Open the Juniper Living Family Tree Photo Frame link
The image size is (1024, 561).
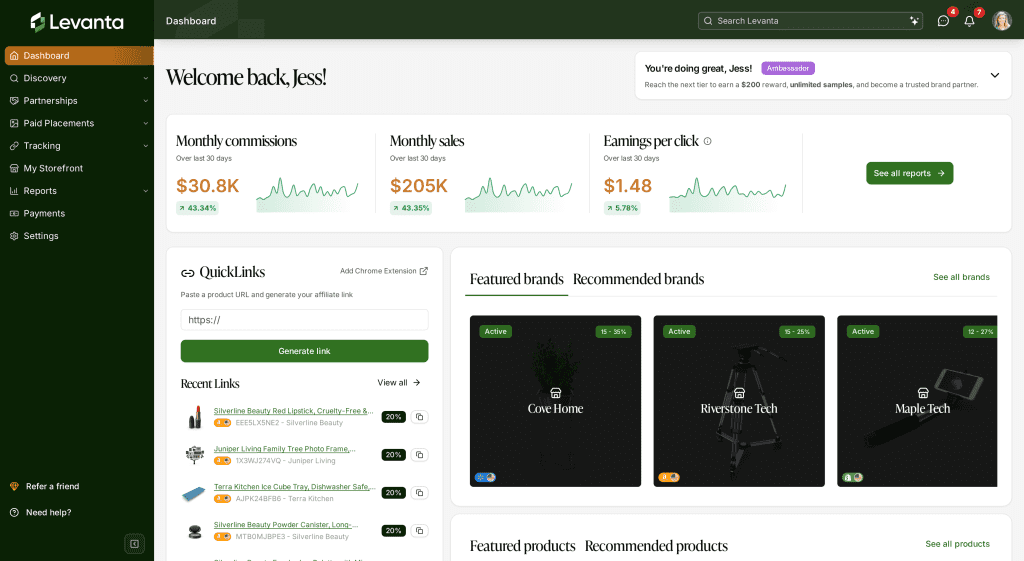285,449
